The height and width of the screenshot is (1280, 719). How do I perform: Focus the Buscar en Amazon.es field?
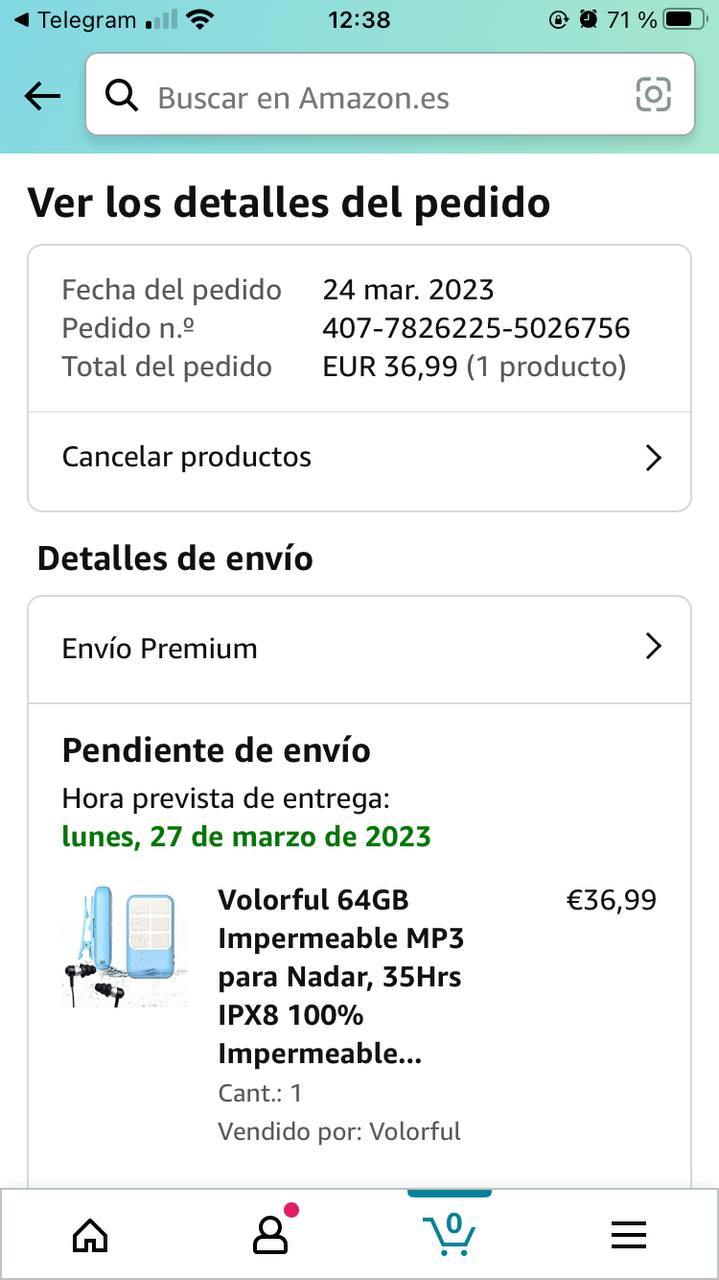380,97
